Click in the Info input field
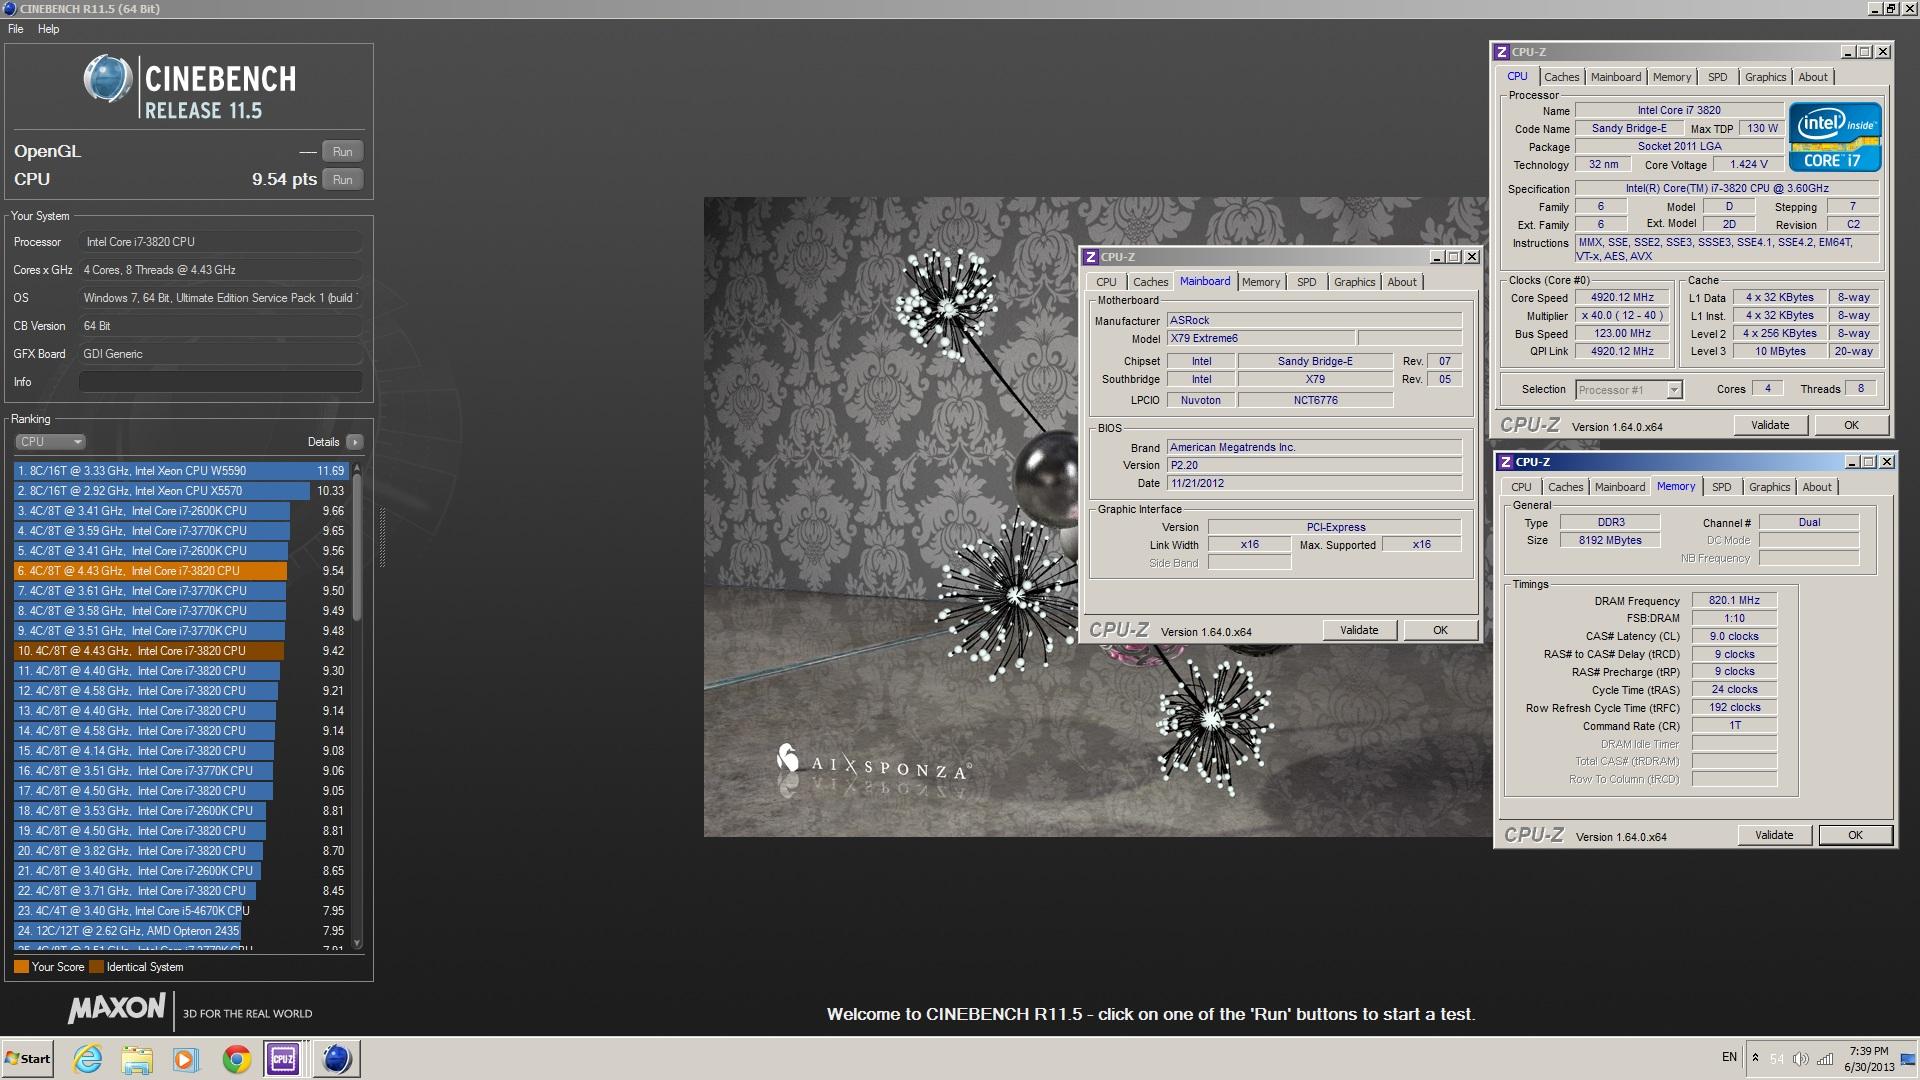Screen dimensions: 1920x1080 tap(220, 382)
